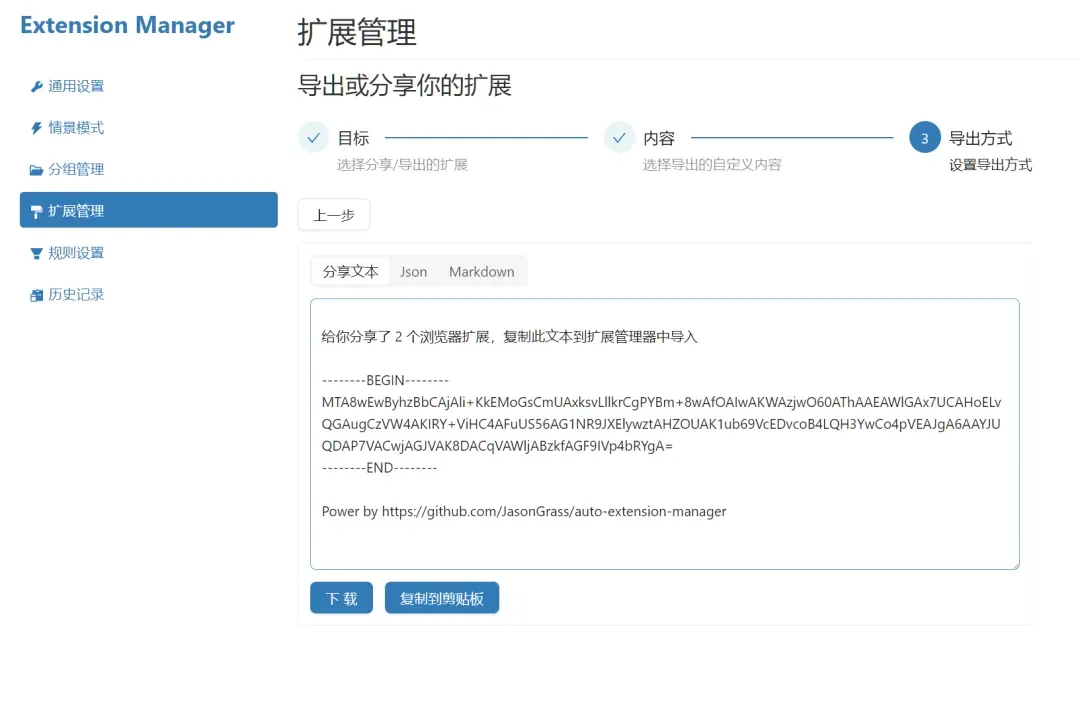Click the checkmark circle for 内容 step

click(x=619, y=138)
